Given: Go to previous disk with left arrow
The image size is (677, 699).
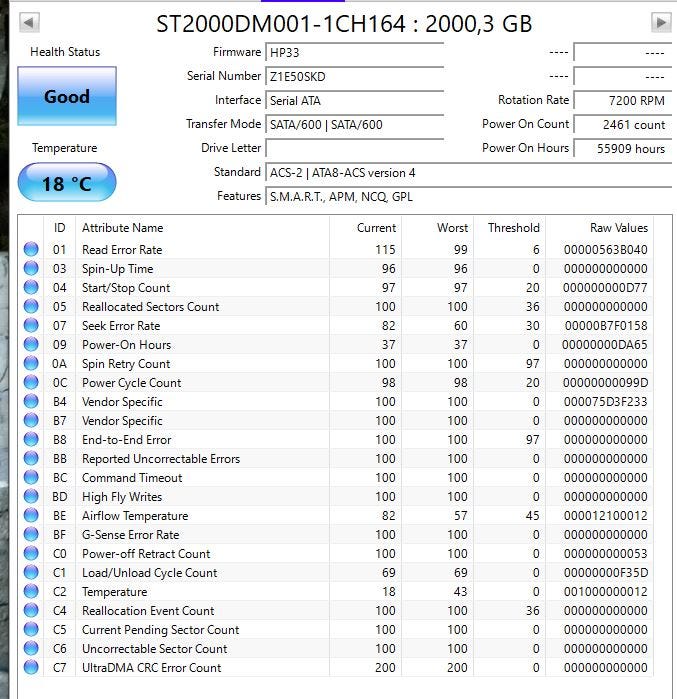Looking at the screenshot, I should [x=29, y=22].
